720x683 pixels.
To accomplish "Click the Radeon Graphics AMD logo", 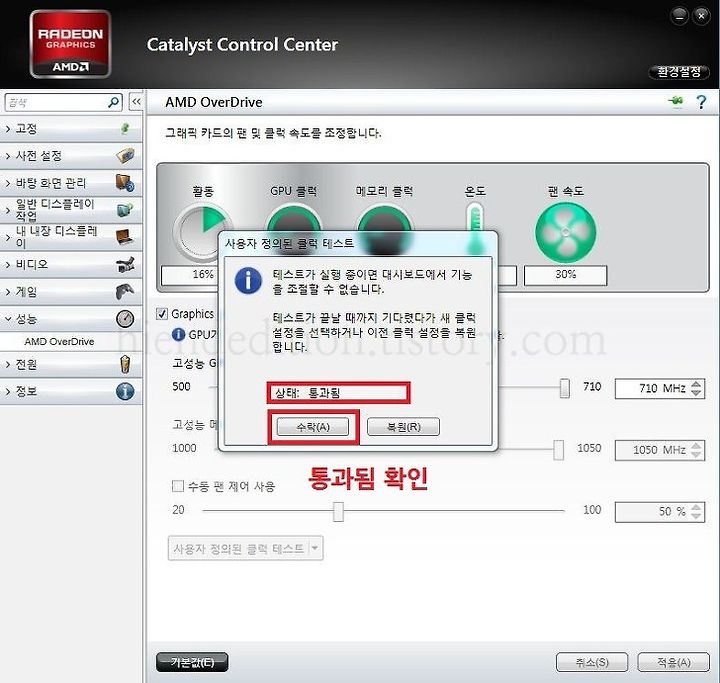I will pyautogui.click(x=70, y=45).
